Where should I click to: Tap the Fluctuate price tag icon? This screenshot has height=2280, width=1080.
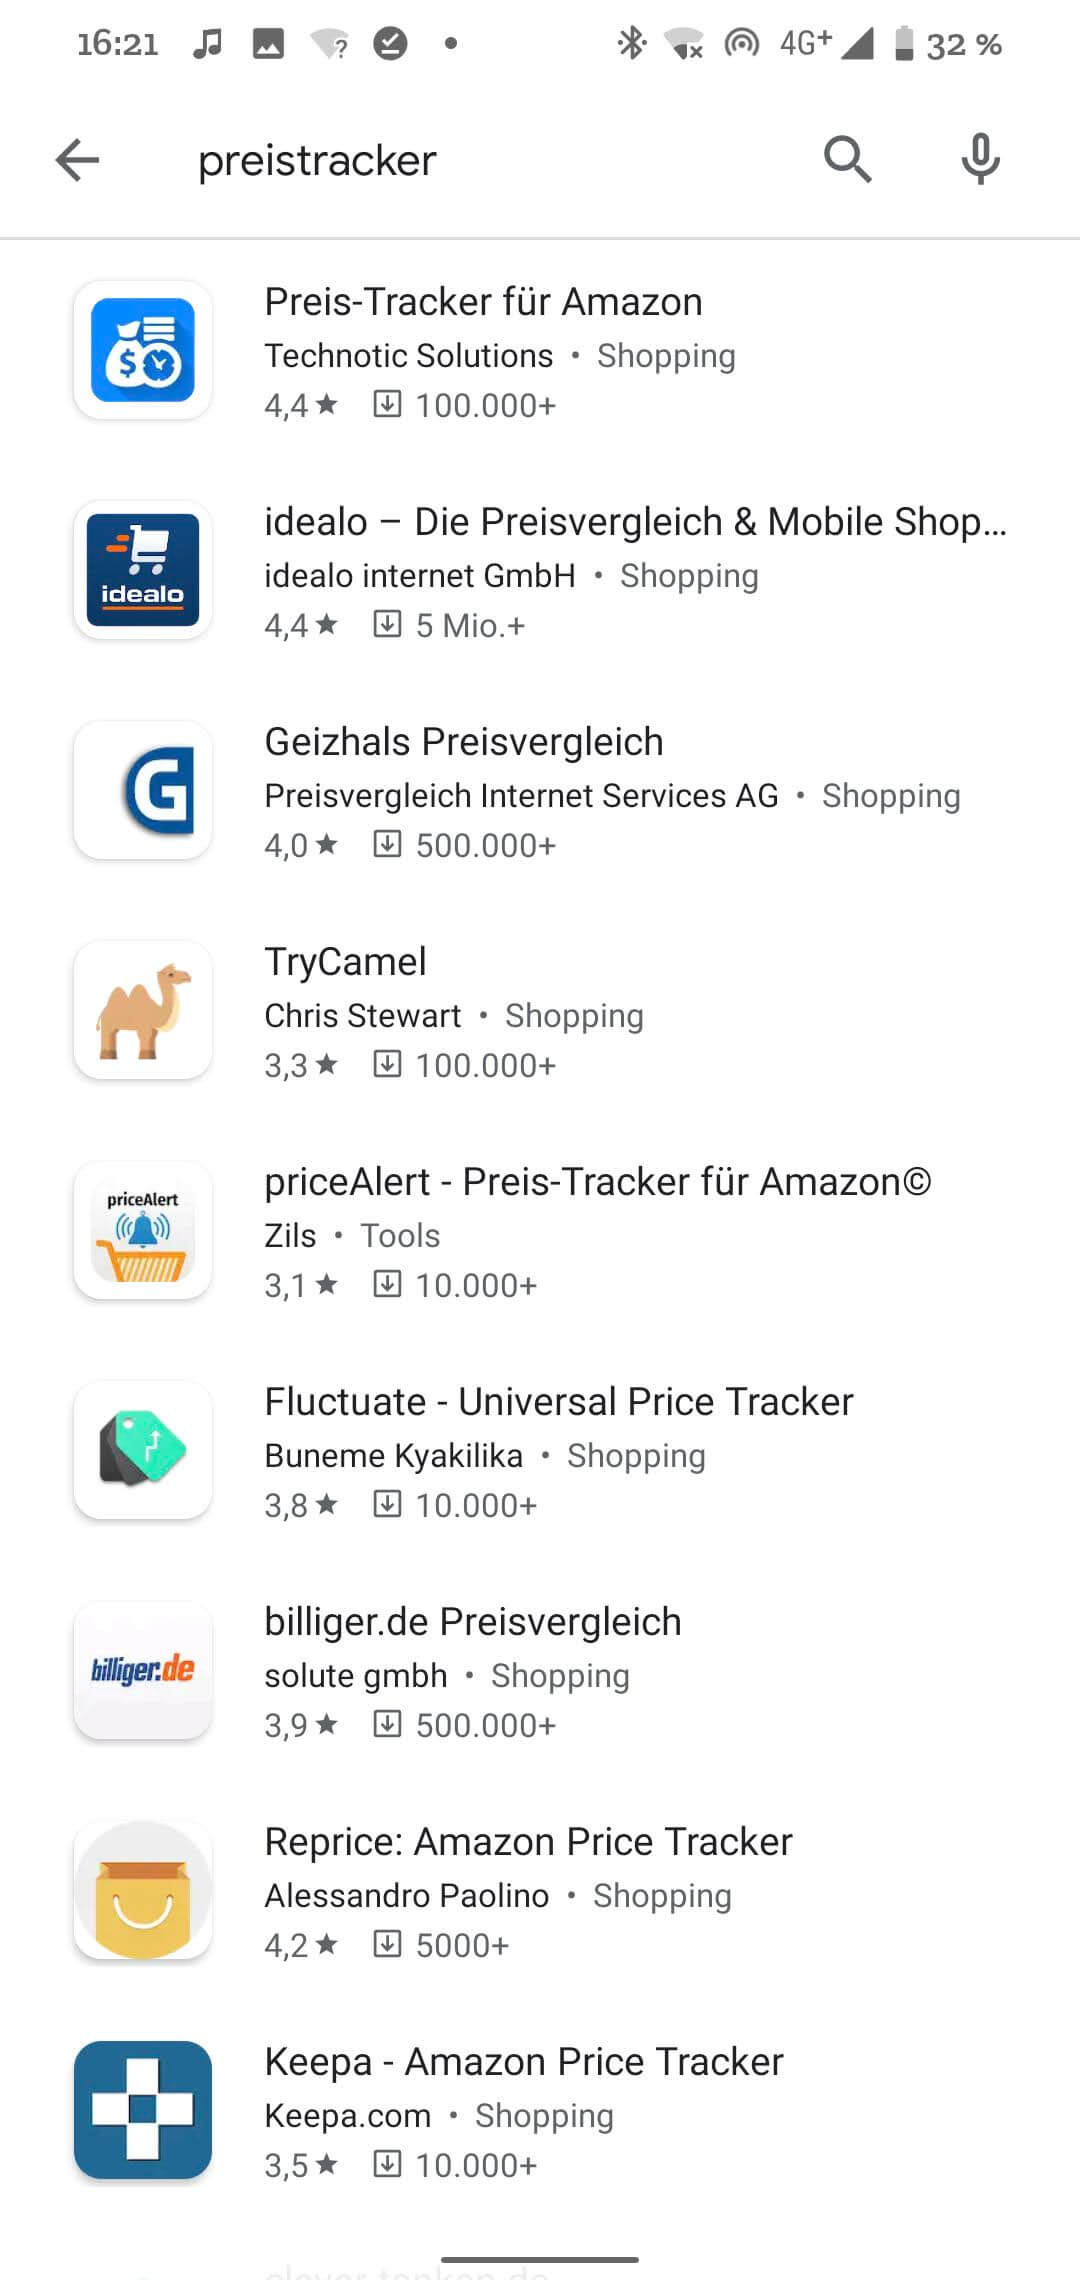click(x=143, y=1450)
